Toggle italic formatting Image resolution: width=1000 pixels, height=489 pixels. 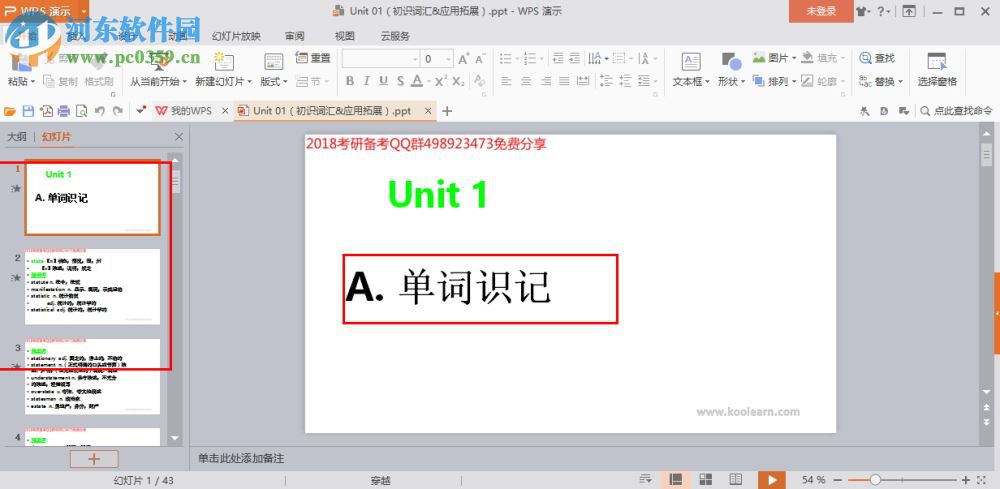pyautogui.click(x=366, y=81)
